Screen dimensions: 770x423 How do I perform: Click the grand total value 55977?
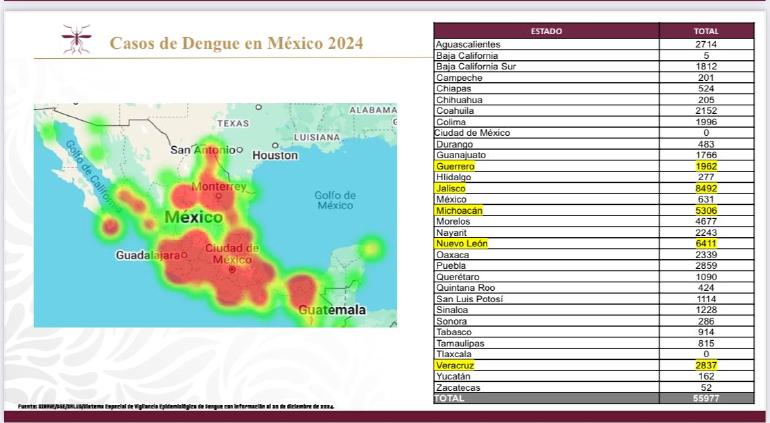(705, 398)
